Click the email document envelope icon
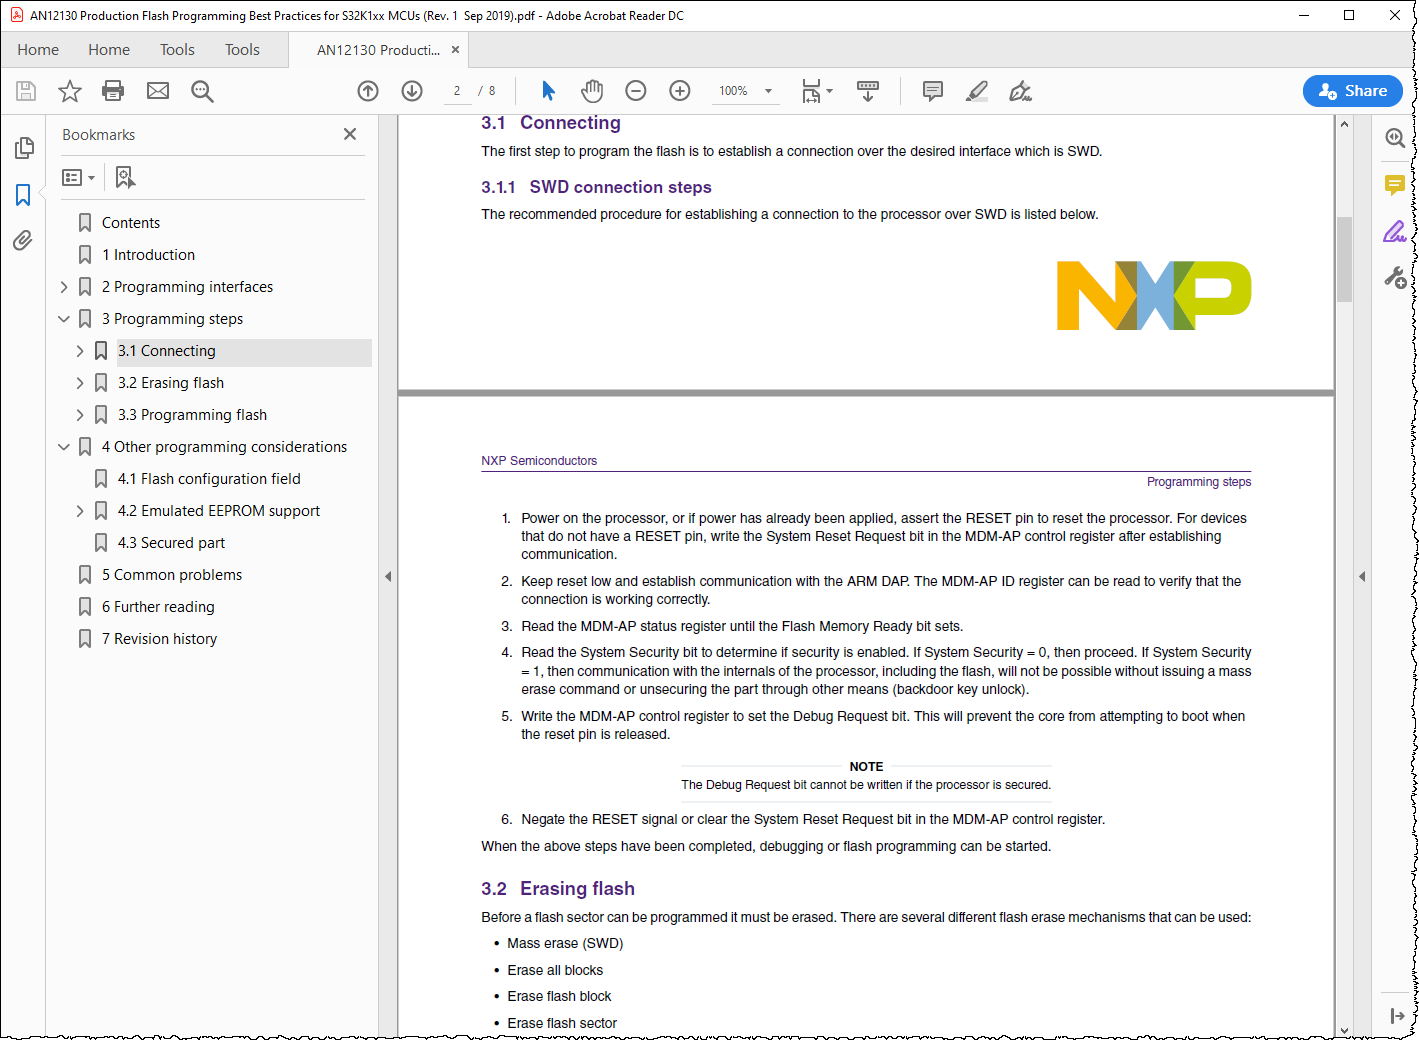1419x1040 pixels. pos(158,90)
